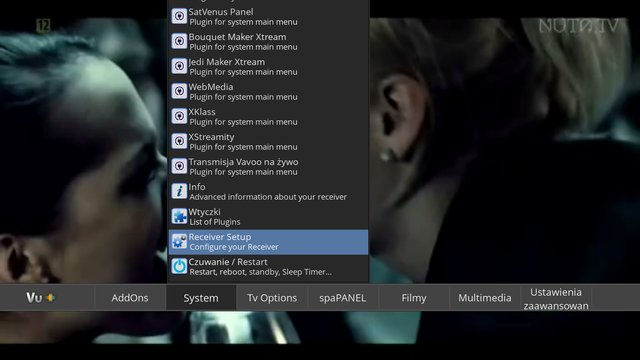Viewport: 640px width, 360px height.
Task: Click the SatVenus Panel plugin icon
Action: [179, 16]
